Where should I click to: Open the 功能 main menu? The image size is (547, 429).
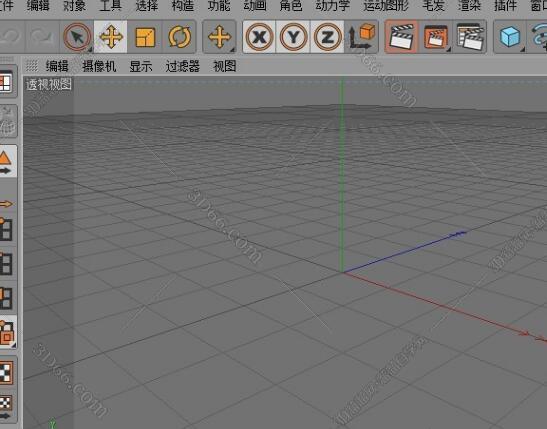(219, 6)
